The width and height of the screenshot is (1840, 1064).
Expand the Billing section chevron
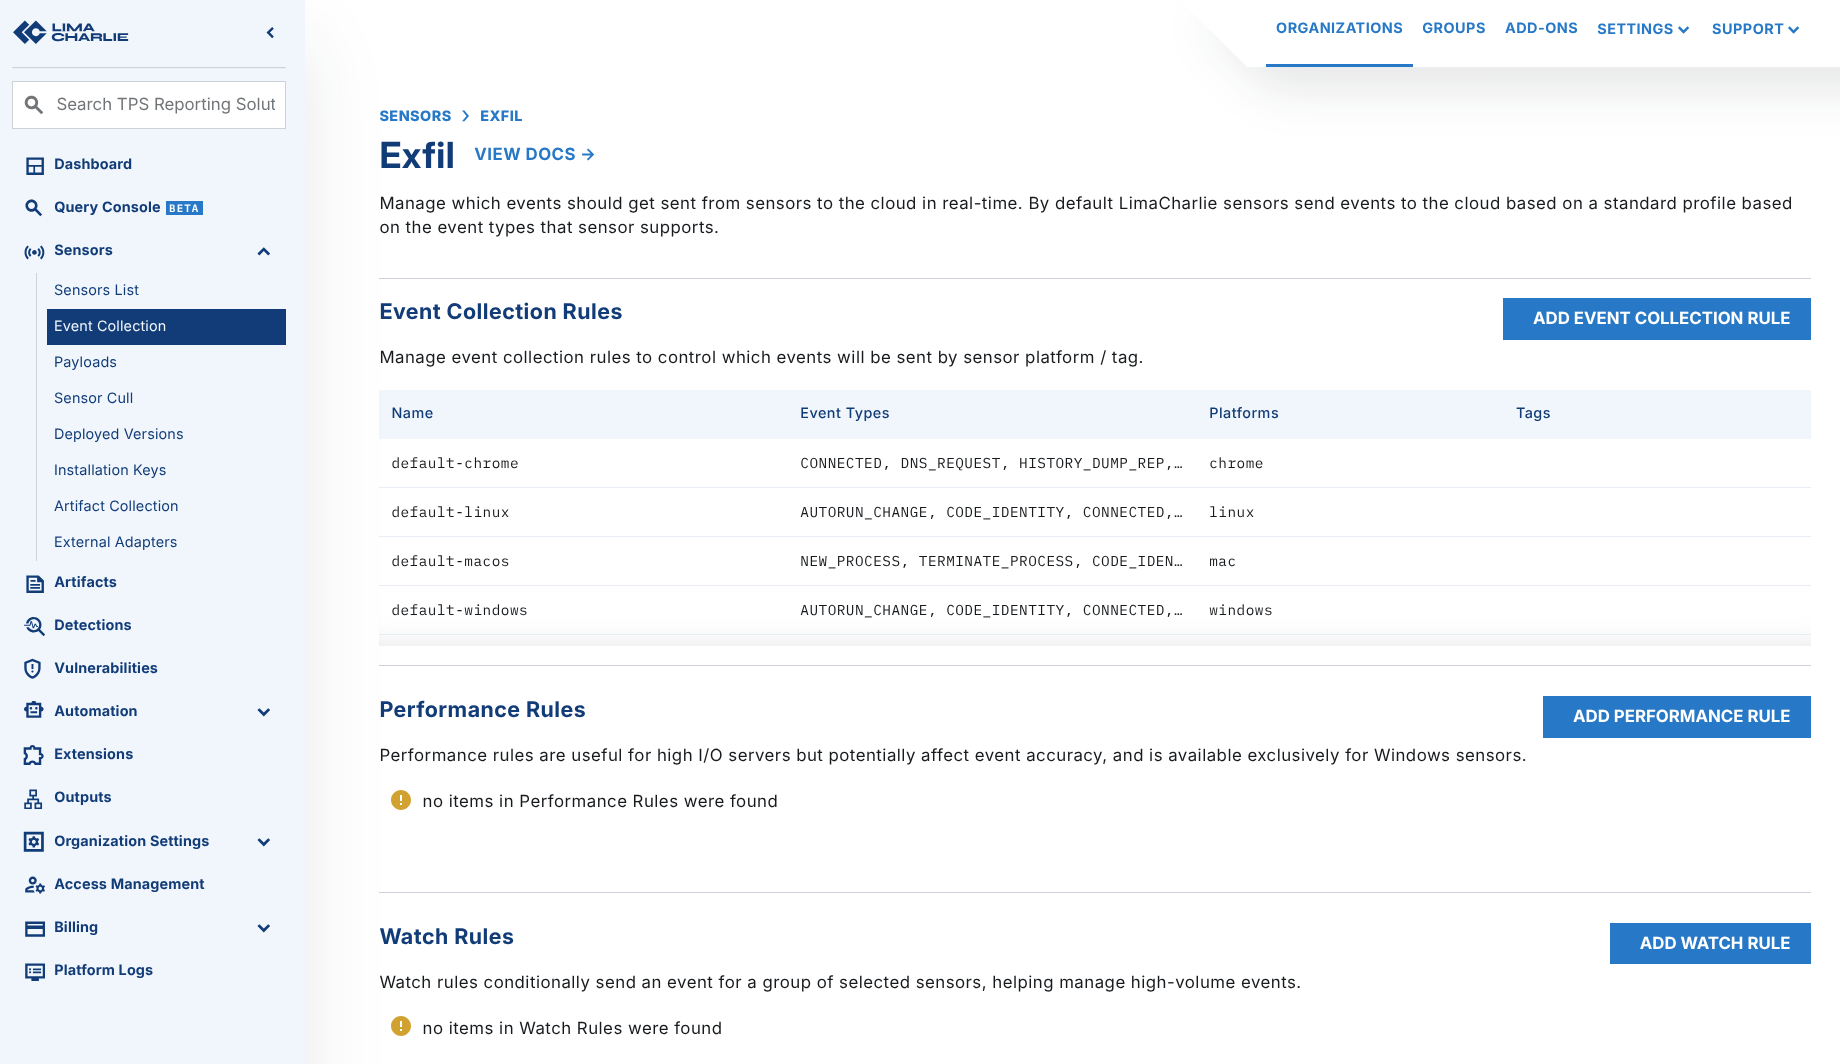click(264, 928)
